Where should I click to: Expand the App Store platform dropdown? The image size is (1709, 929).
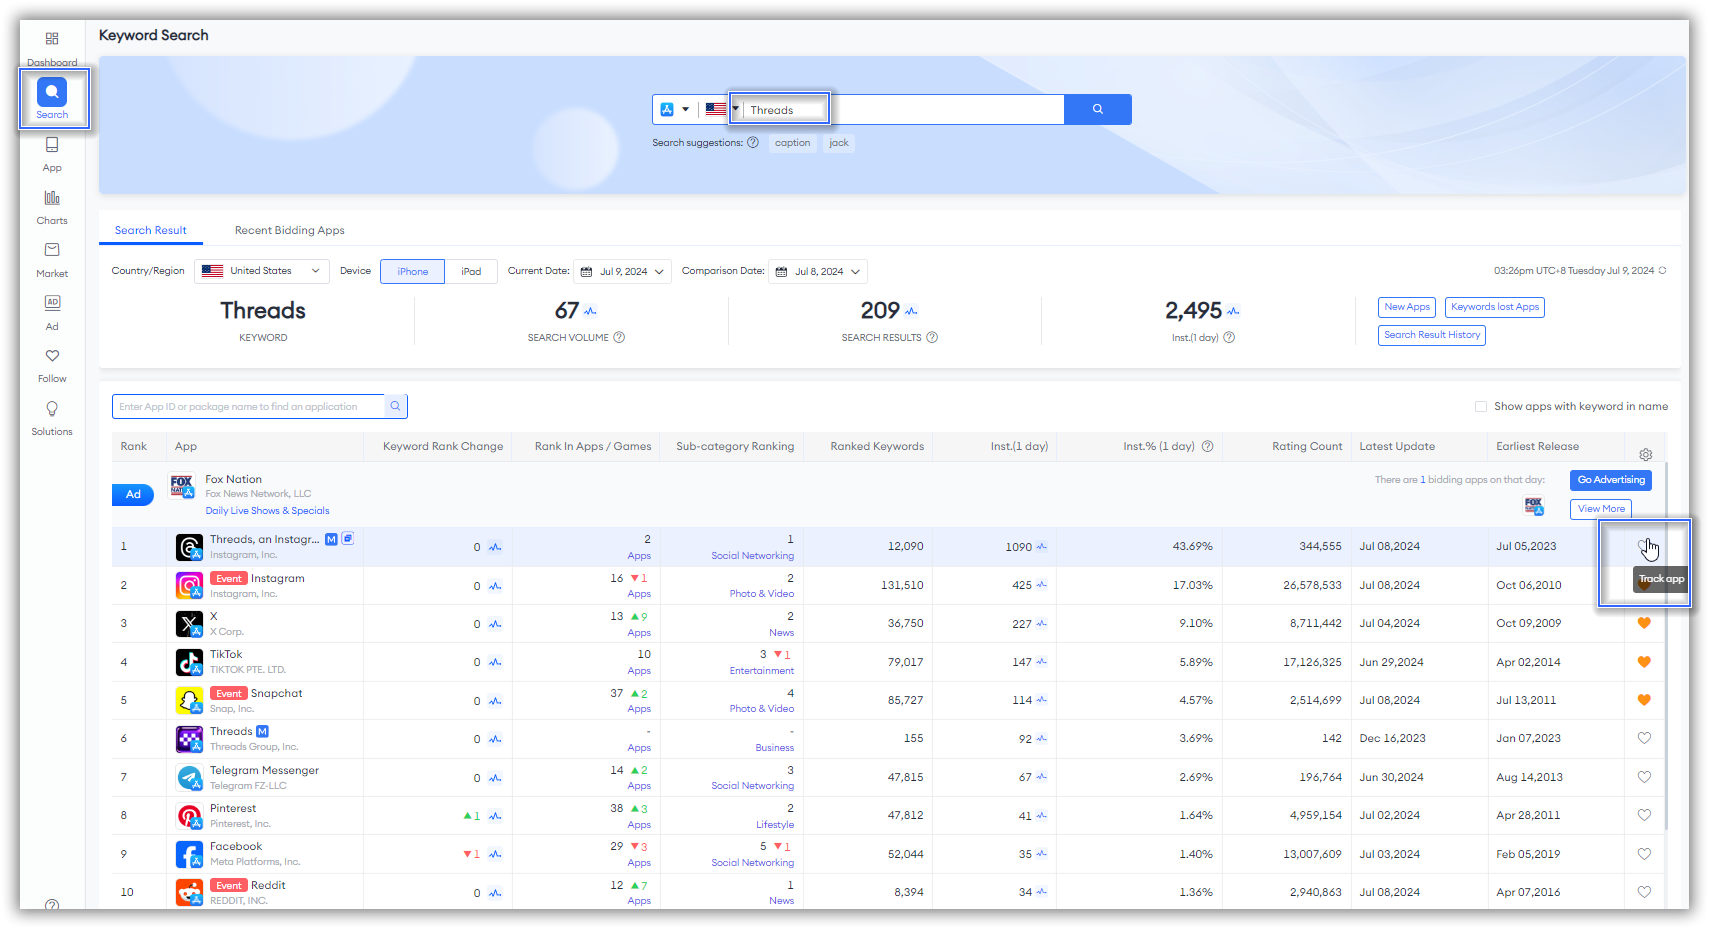point(675,109)
